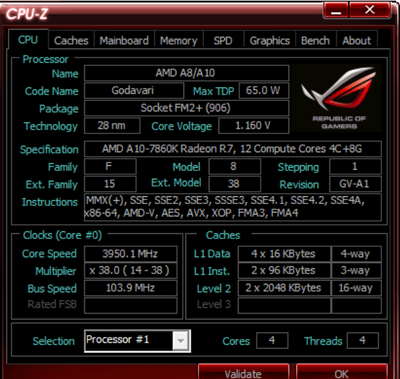Click the Instructions text area
The image size is (400, 379).
pos(233,207)
